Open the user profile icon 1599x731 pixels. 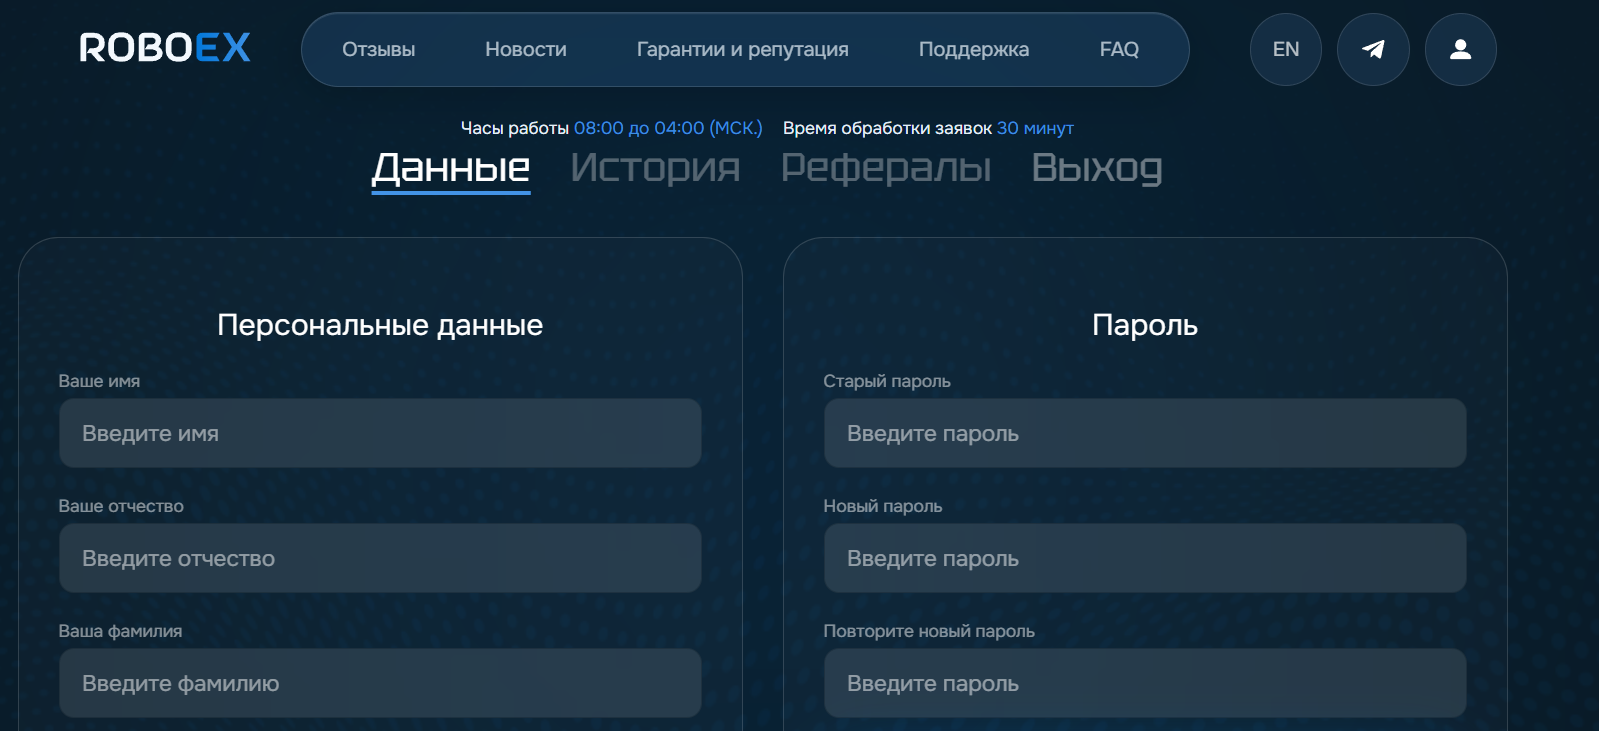[x=1461, y=49]
